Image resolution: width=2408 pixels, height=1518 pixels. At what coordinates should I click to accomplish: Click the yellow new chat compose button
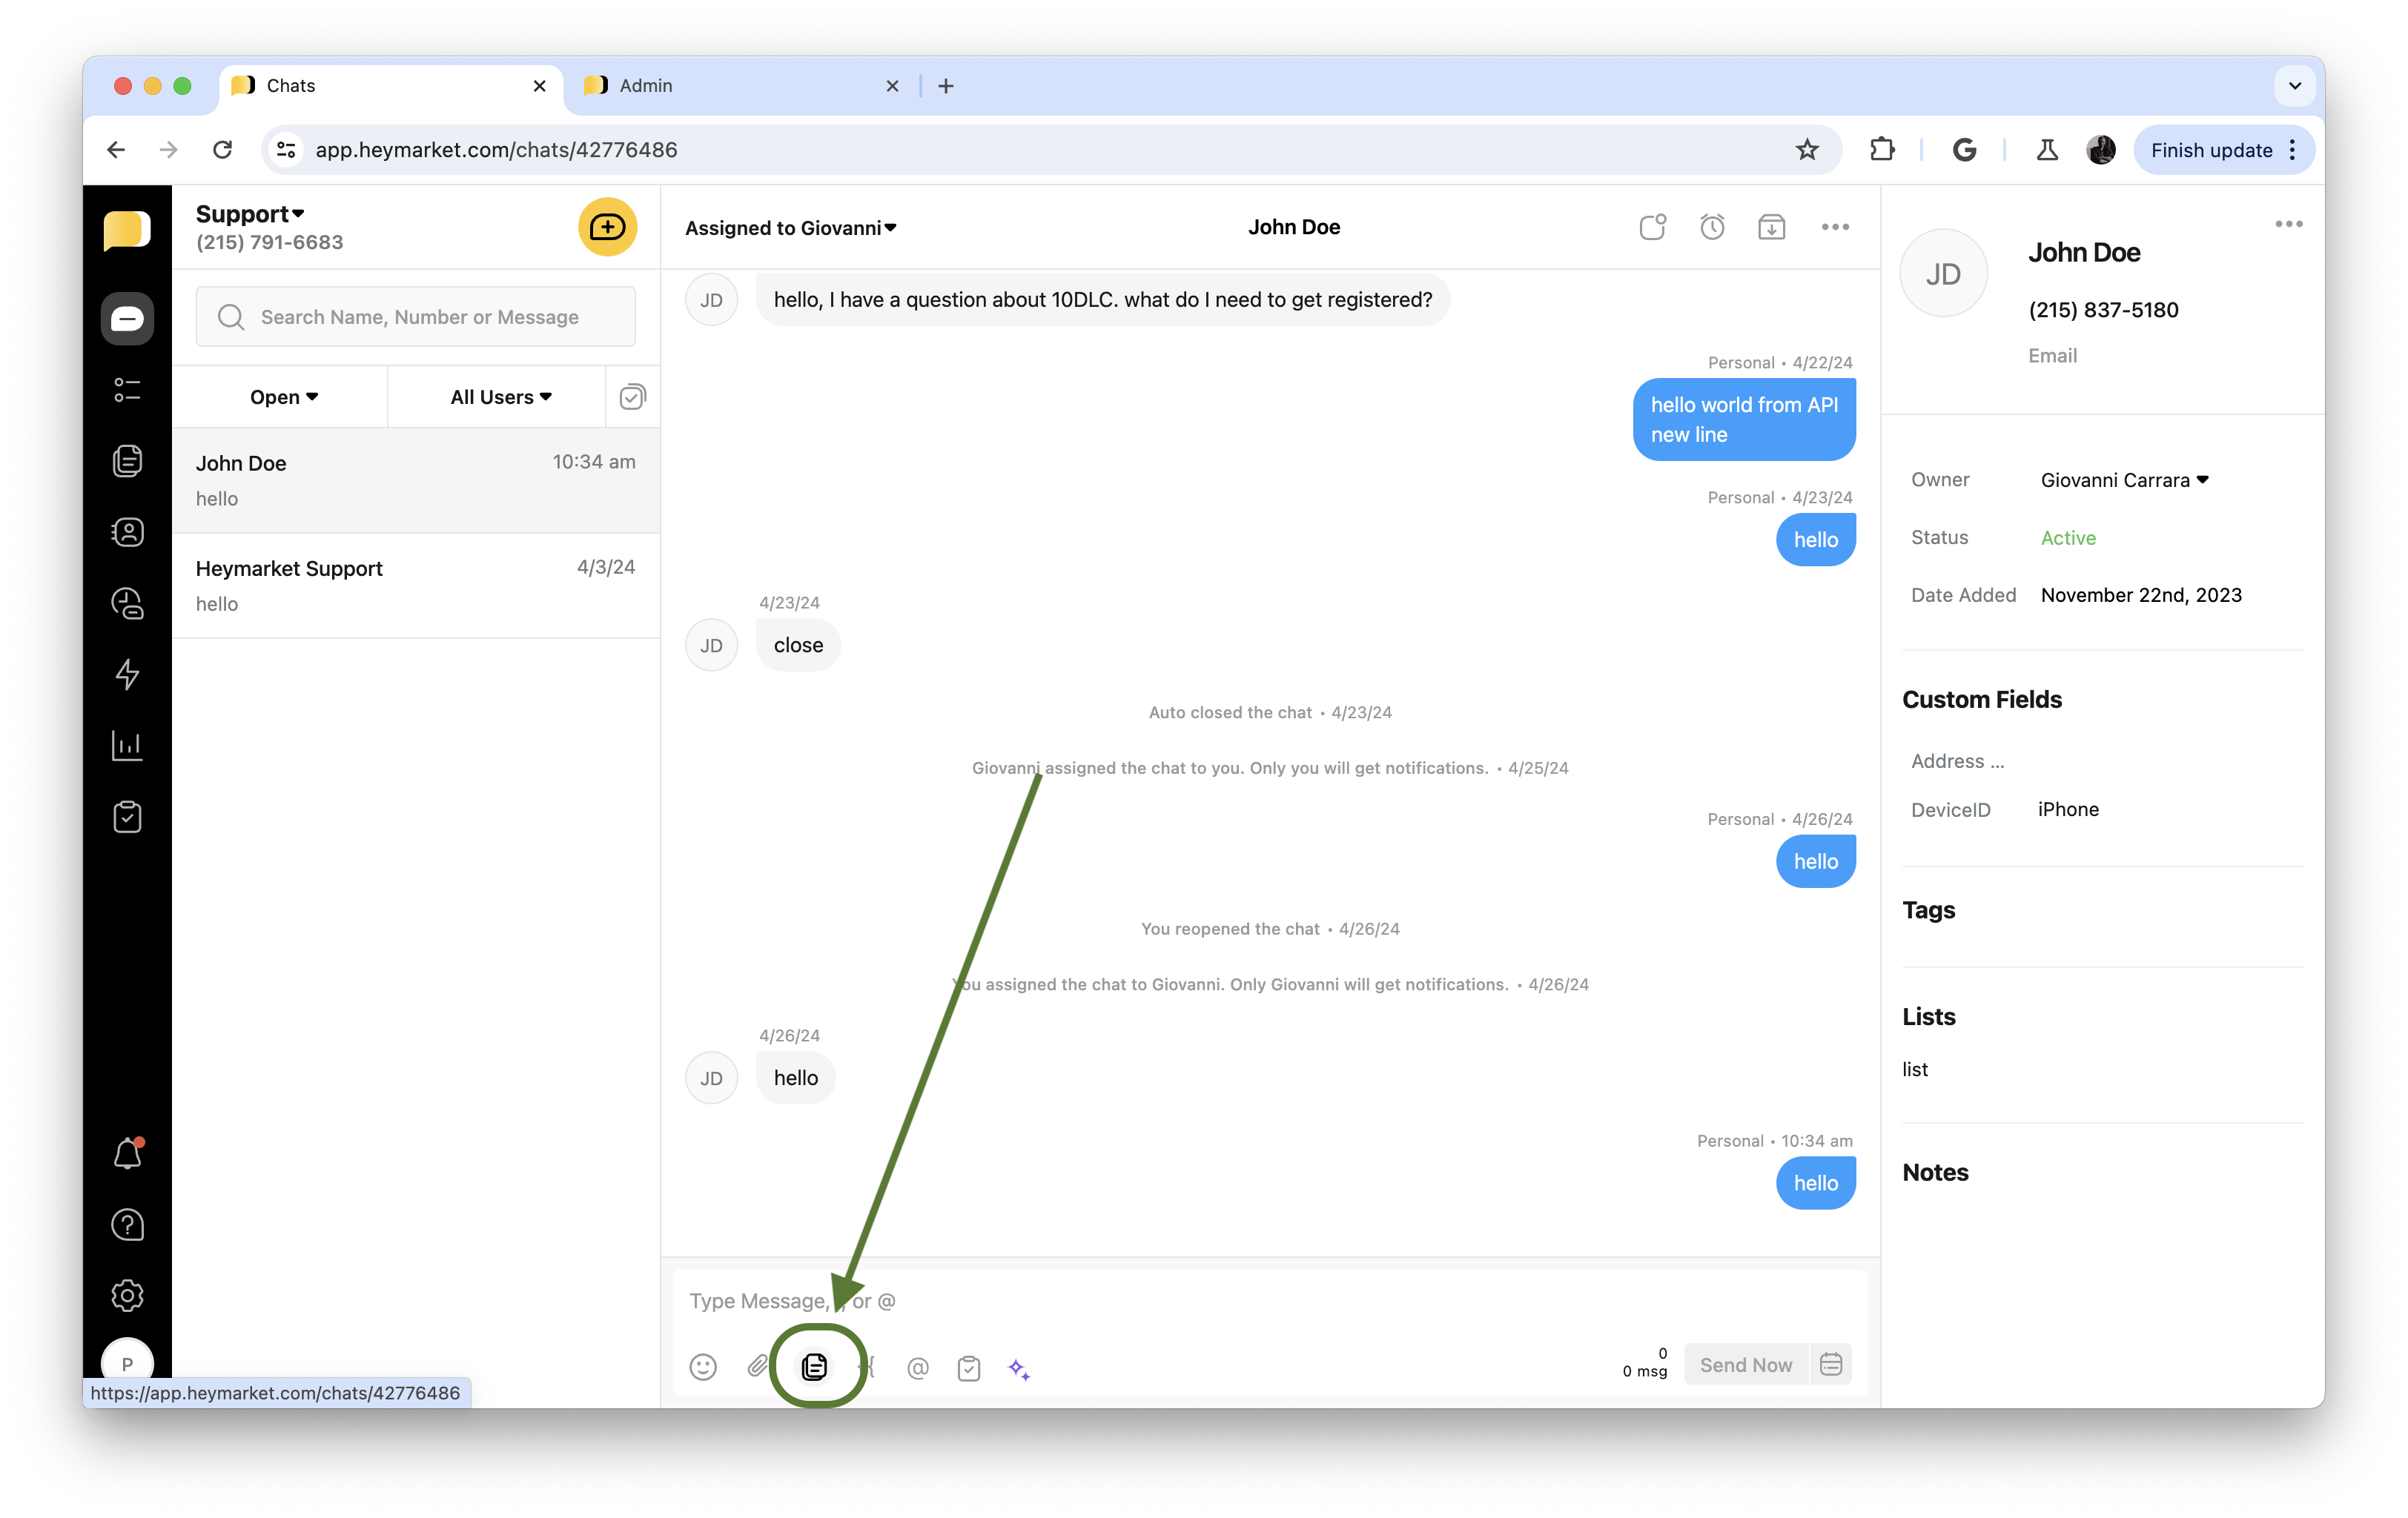[607, 227]
